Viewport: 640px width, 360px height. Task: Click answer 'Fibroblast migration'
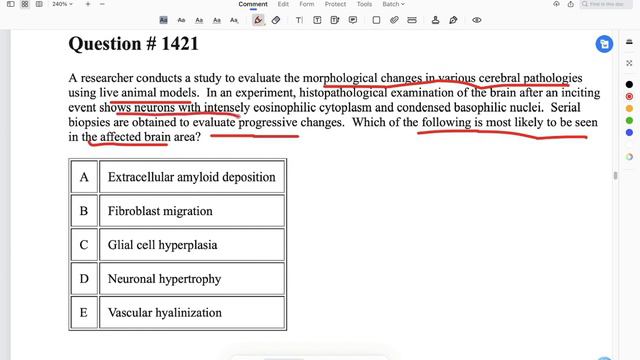[160, 211]
